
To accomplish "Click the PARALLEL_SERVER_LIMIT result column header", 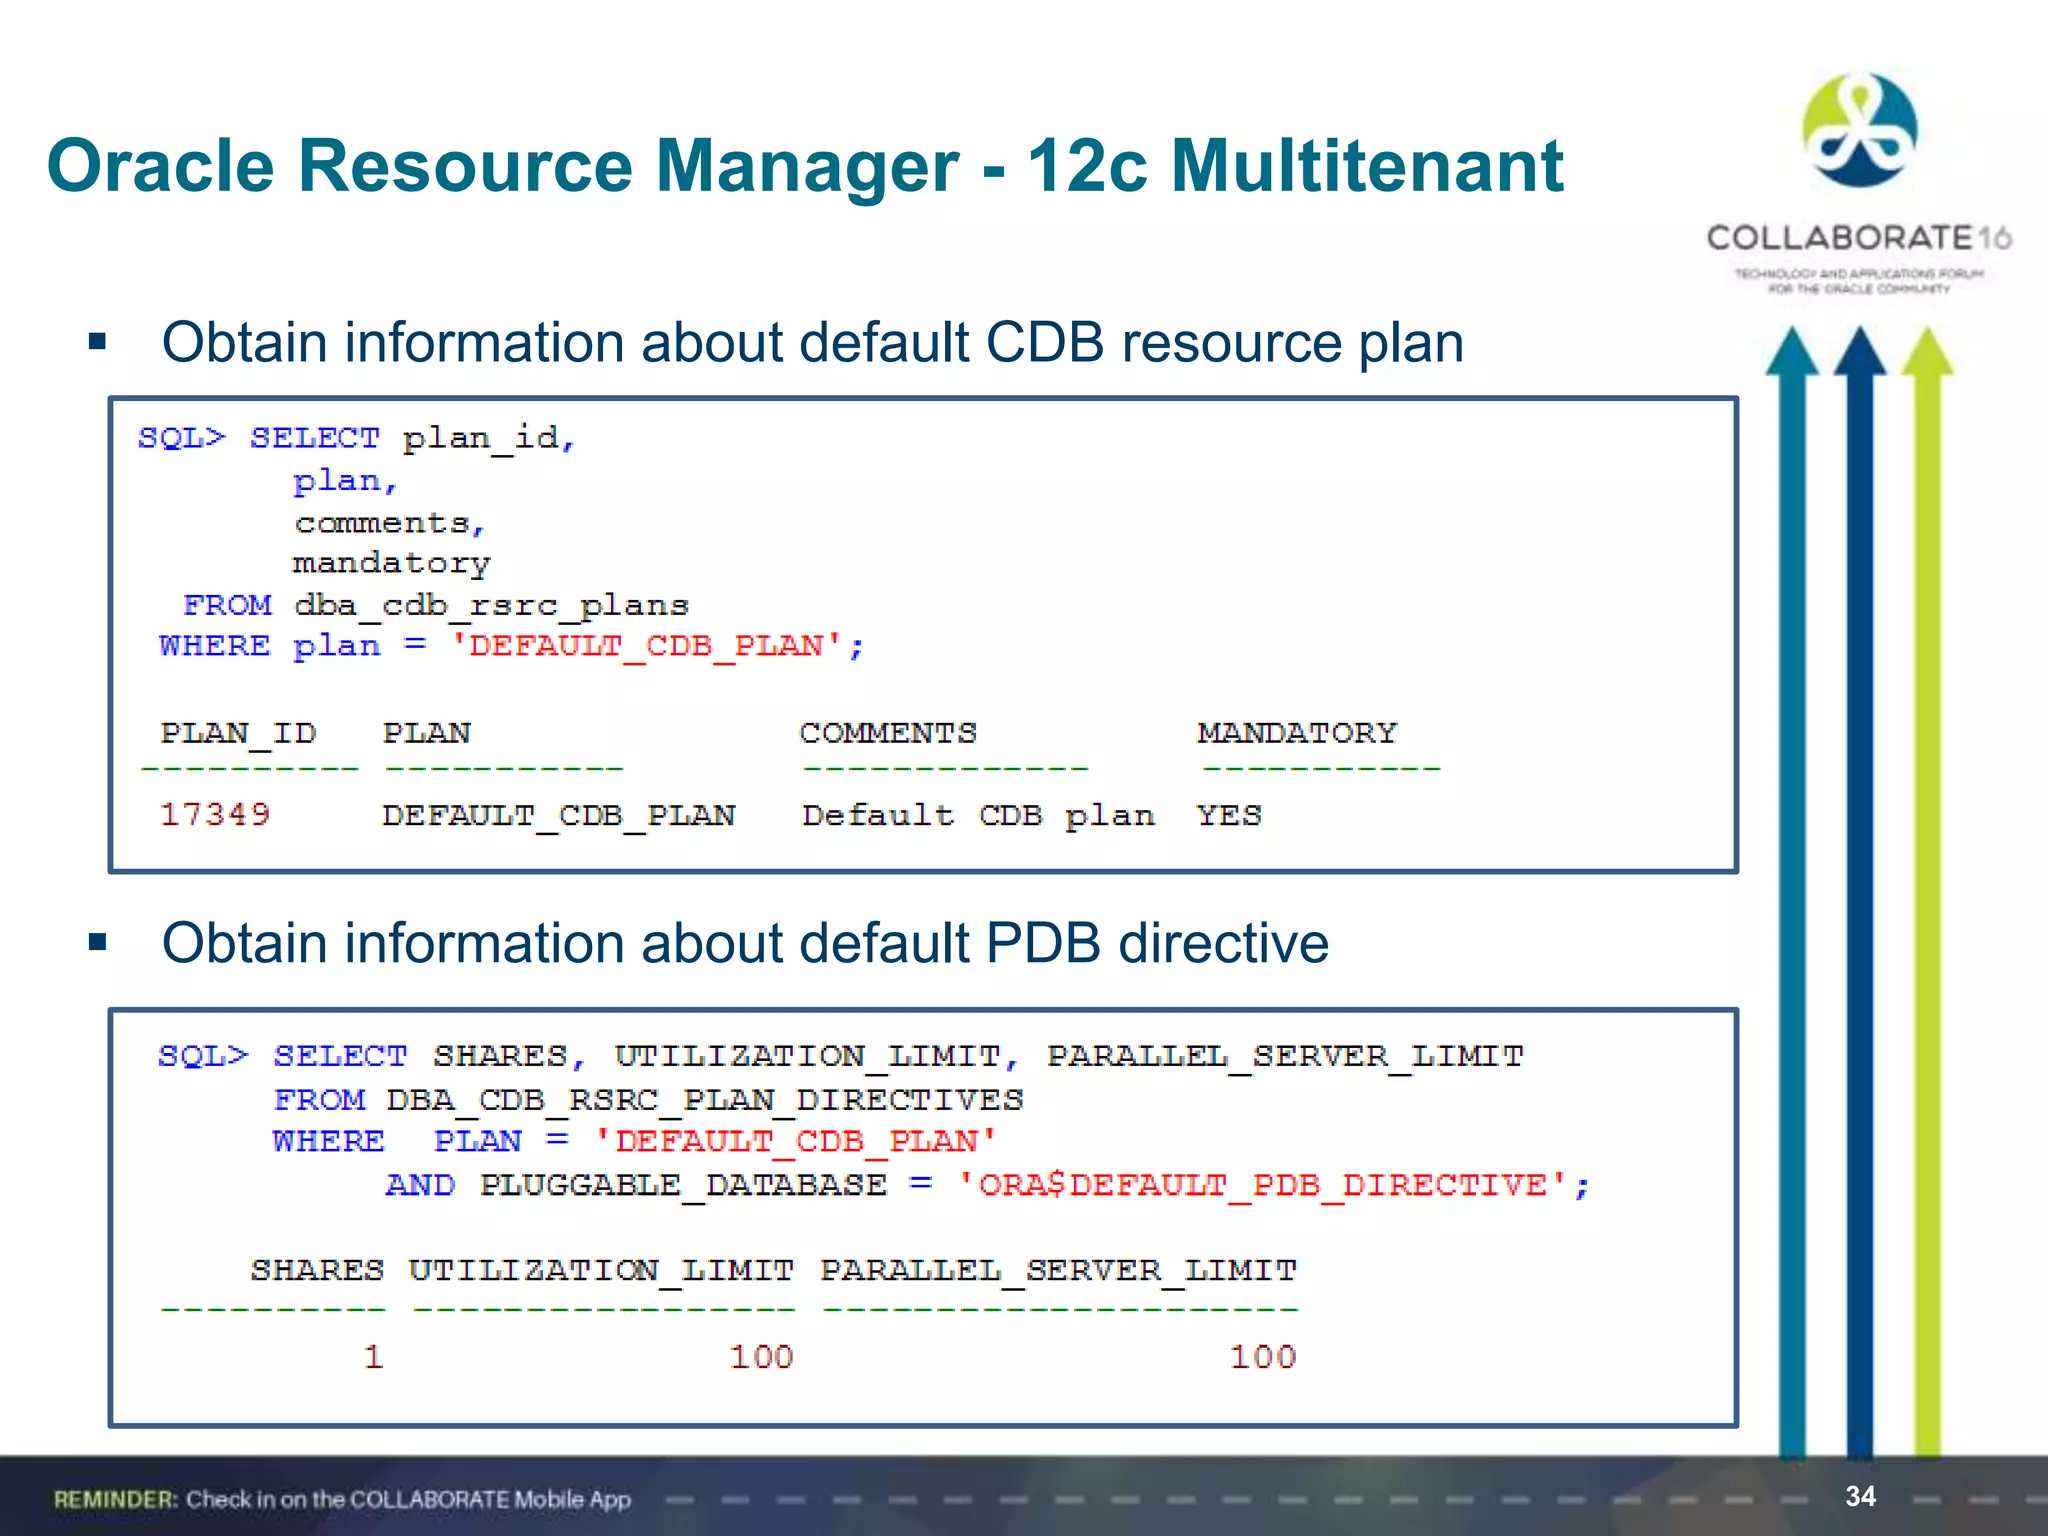I will 1059,1271.
